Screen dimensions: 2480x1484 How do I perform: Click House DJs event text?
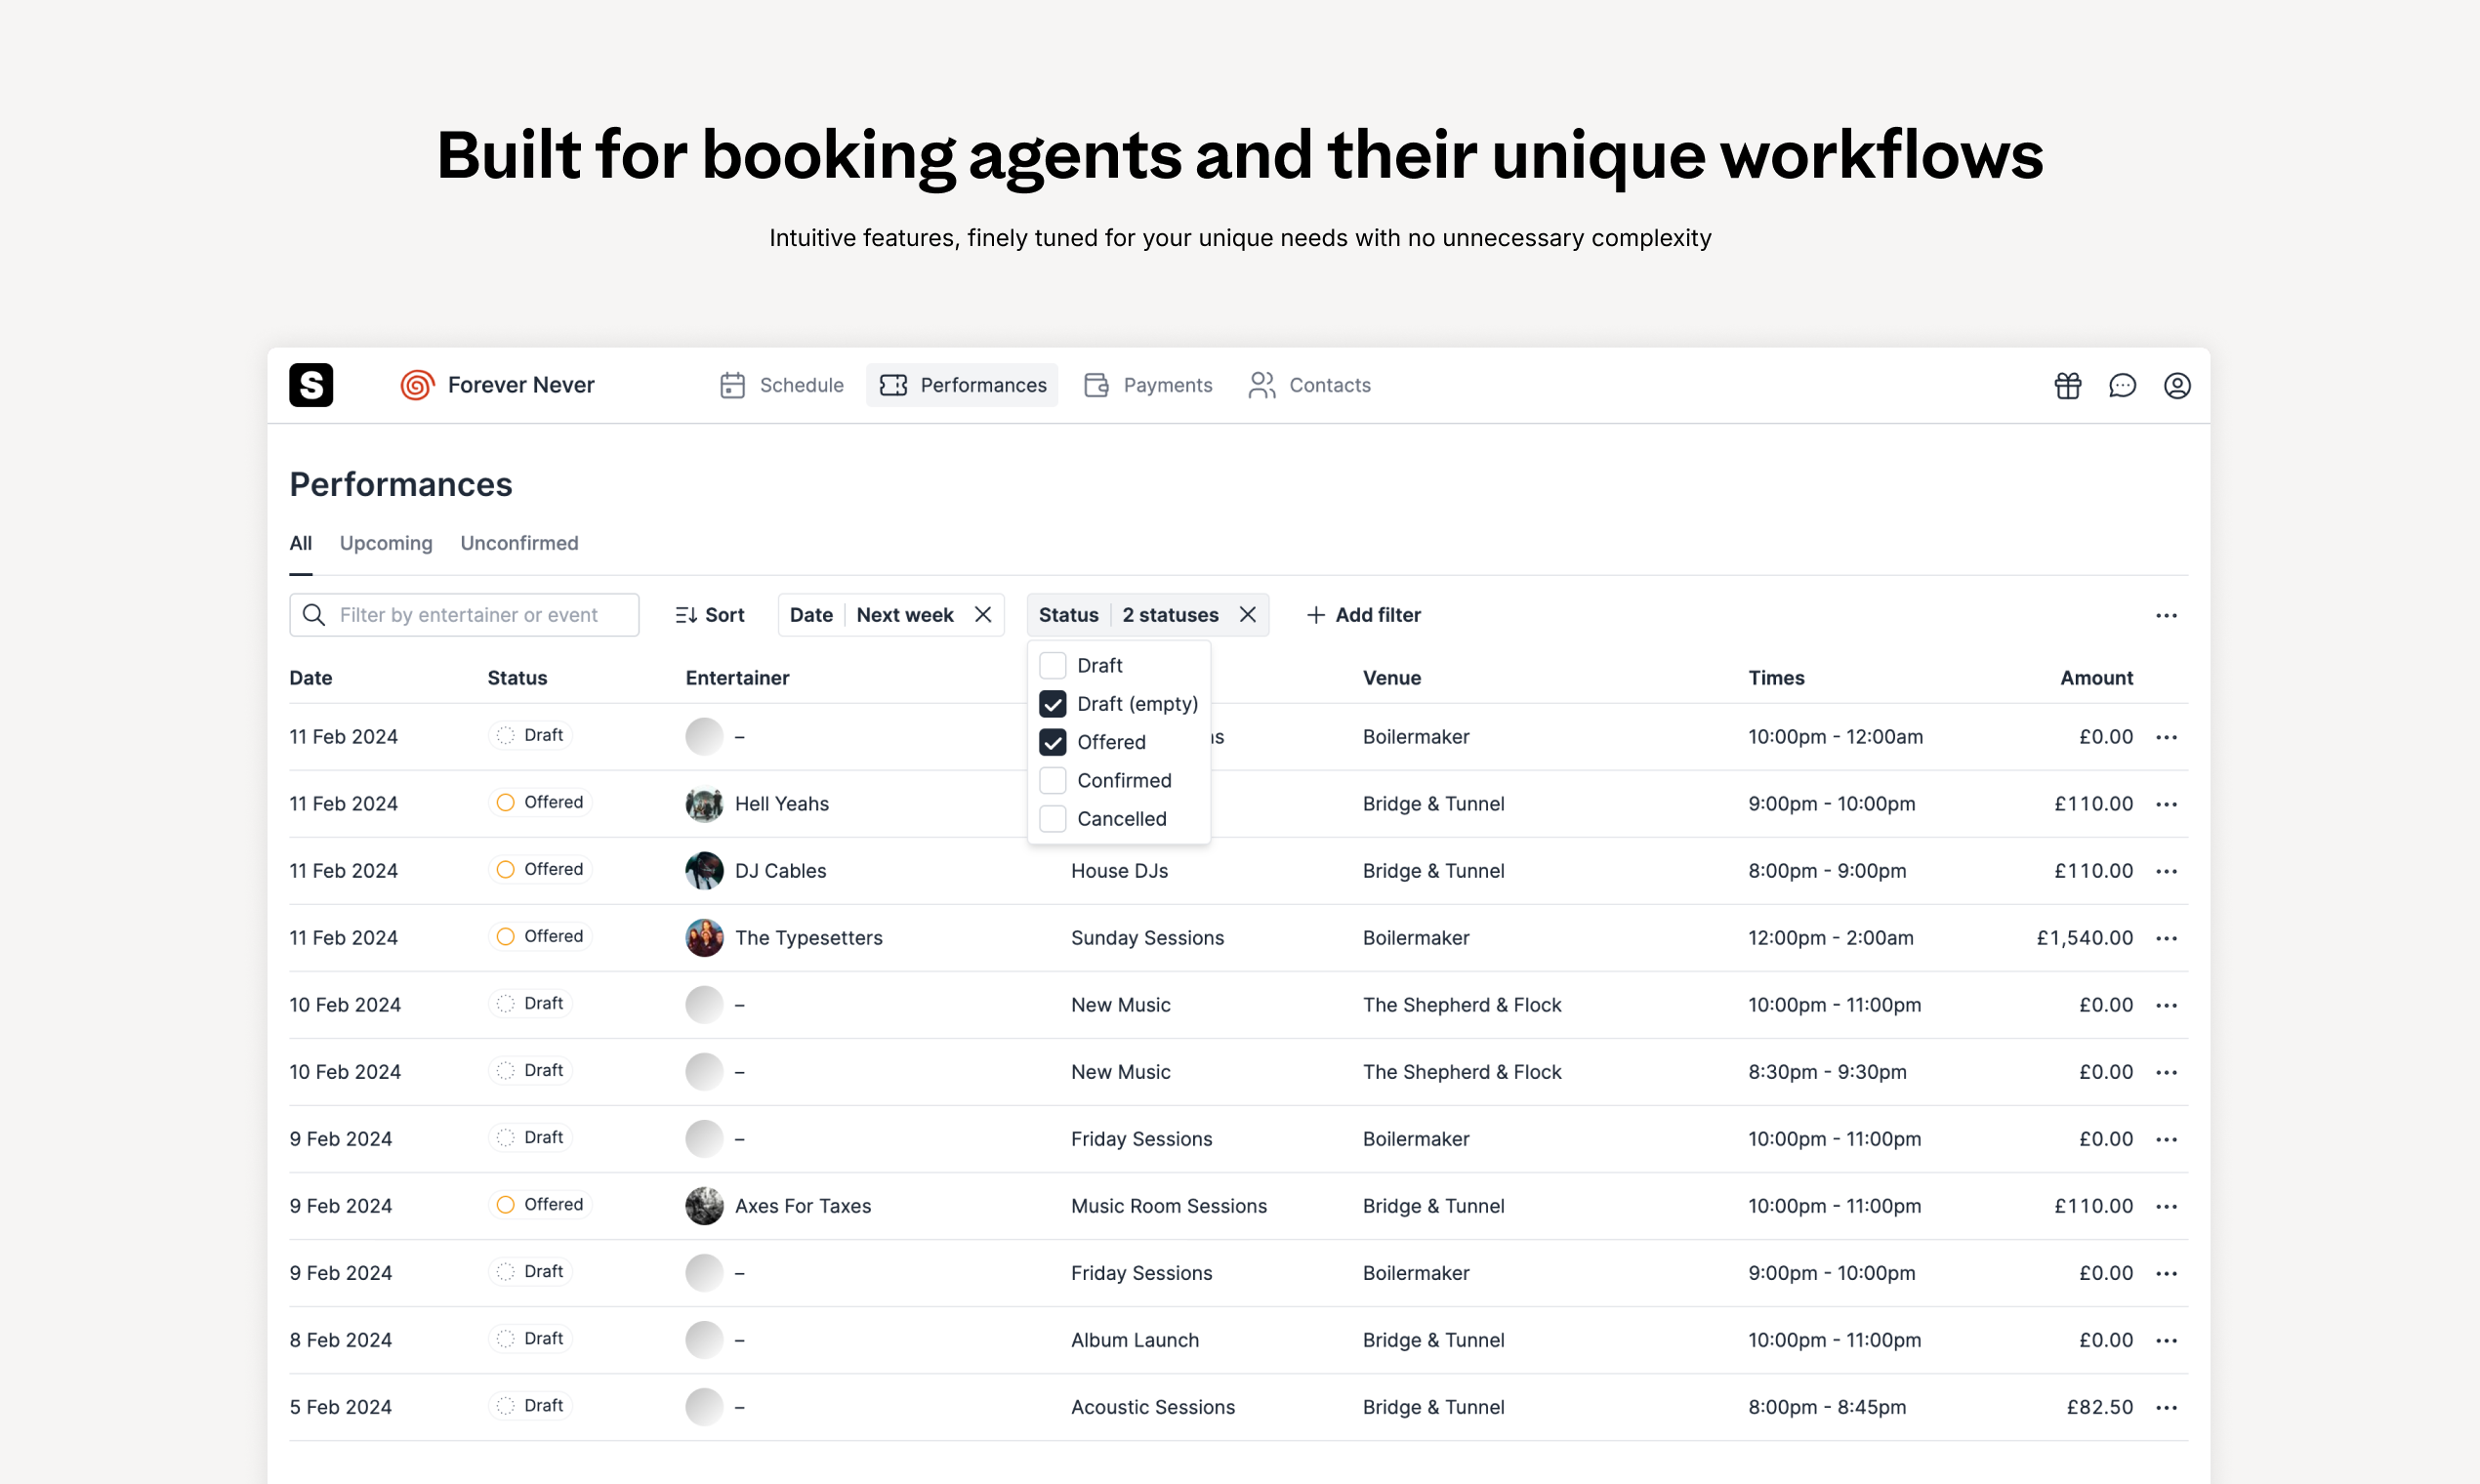point(1119,871)
